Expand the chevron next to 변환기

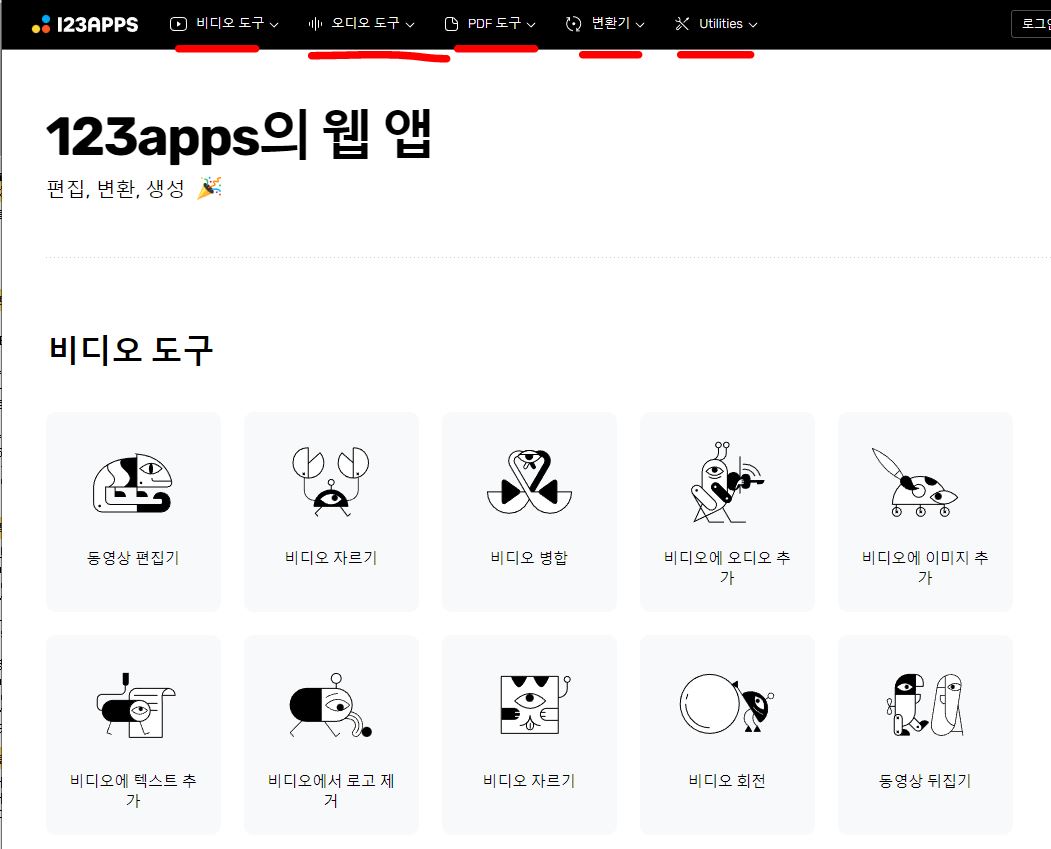[640, 25]
